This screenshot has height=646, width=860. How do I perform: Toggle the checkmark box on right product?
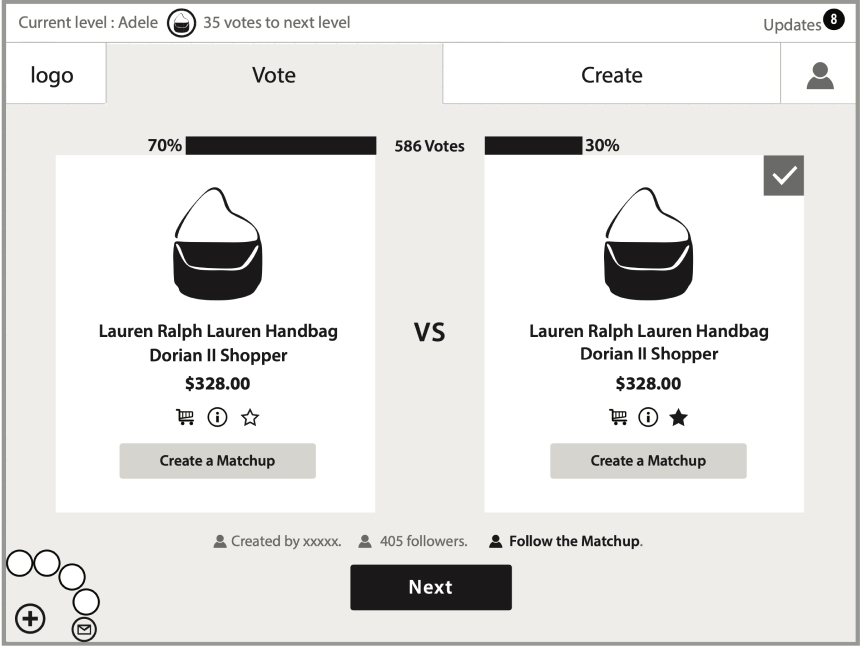point(783,175)
